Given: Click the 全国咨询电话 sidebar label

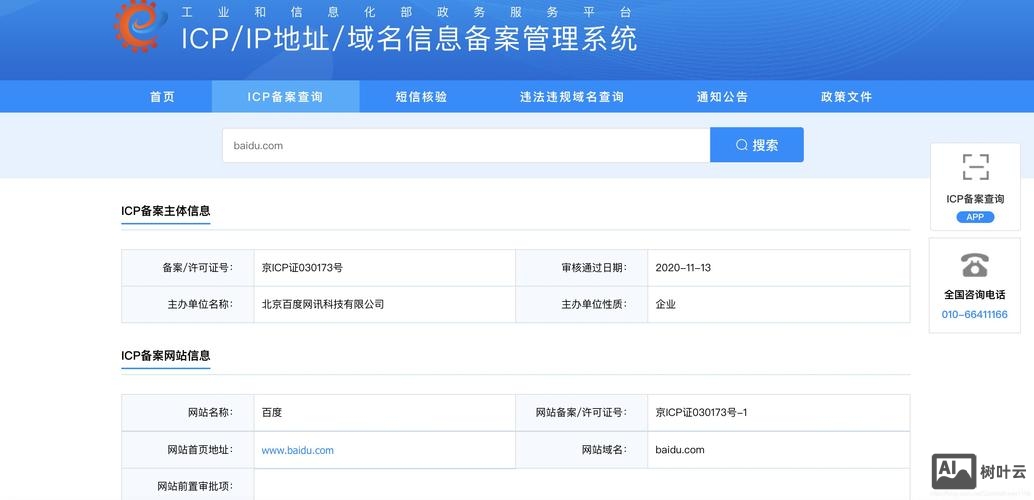Looking at the screenshot, I should point(975,295).
